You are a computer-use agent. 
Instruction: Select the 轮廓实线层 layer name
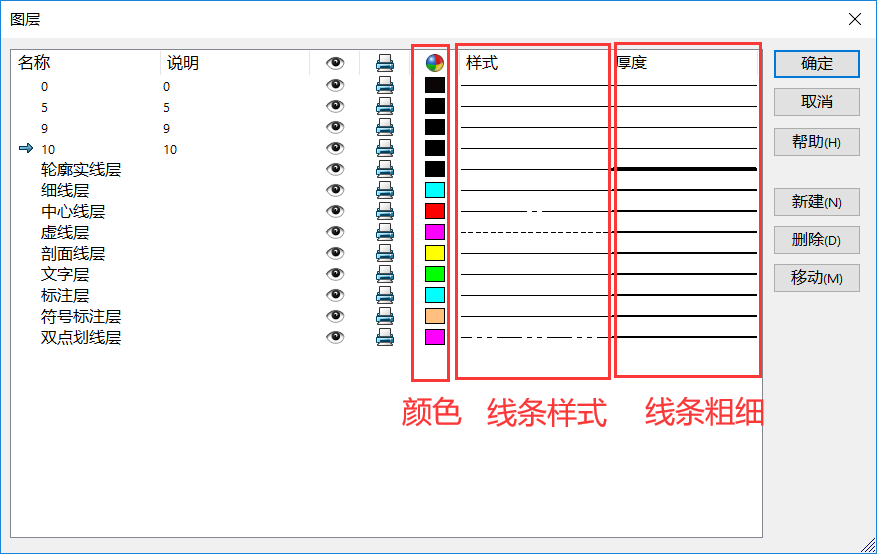pos(81,169)
